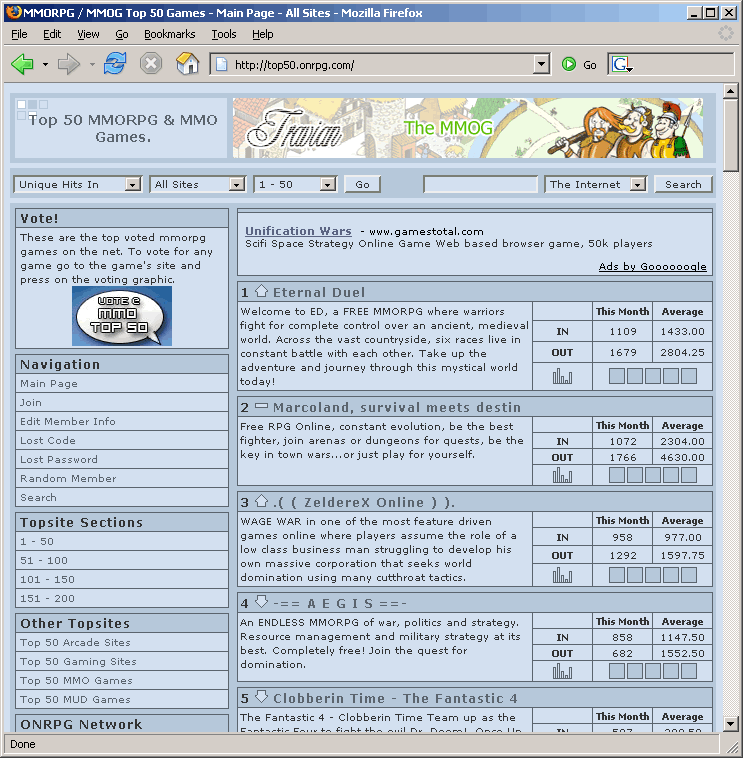The image size is (743, 758).
Task: Click the down arrow icon beside A E G I S
Action: coord(261,602)
